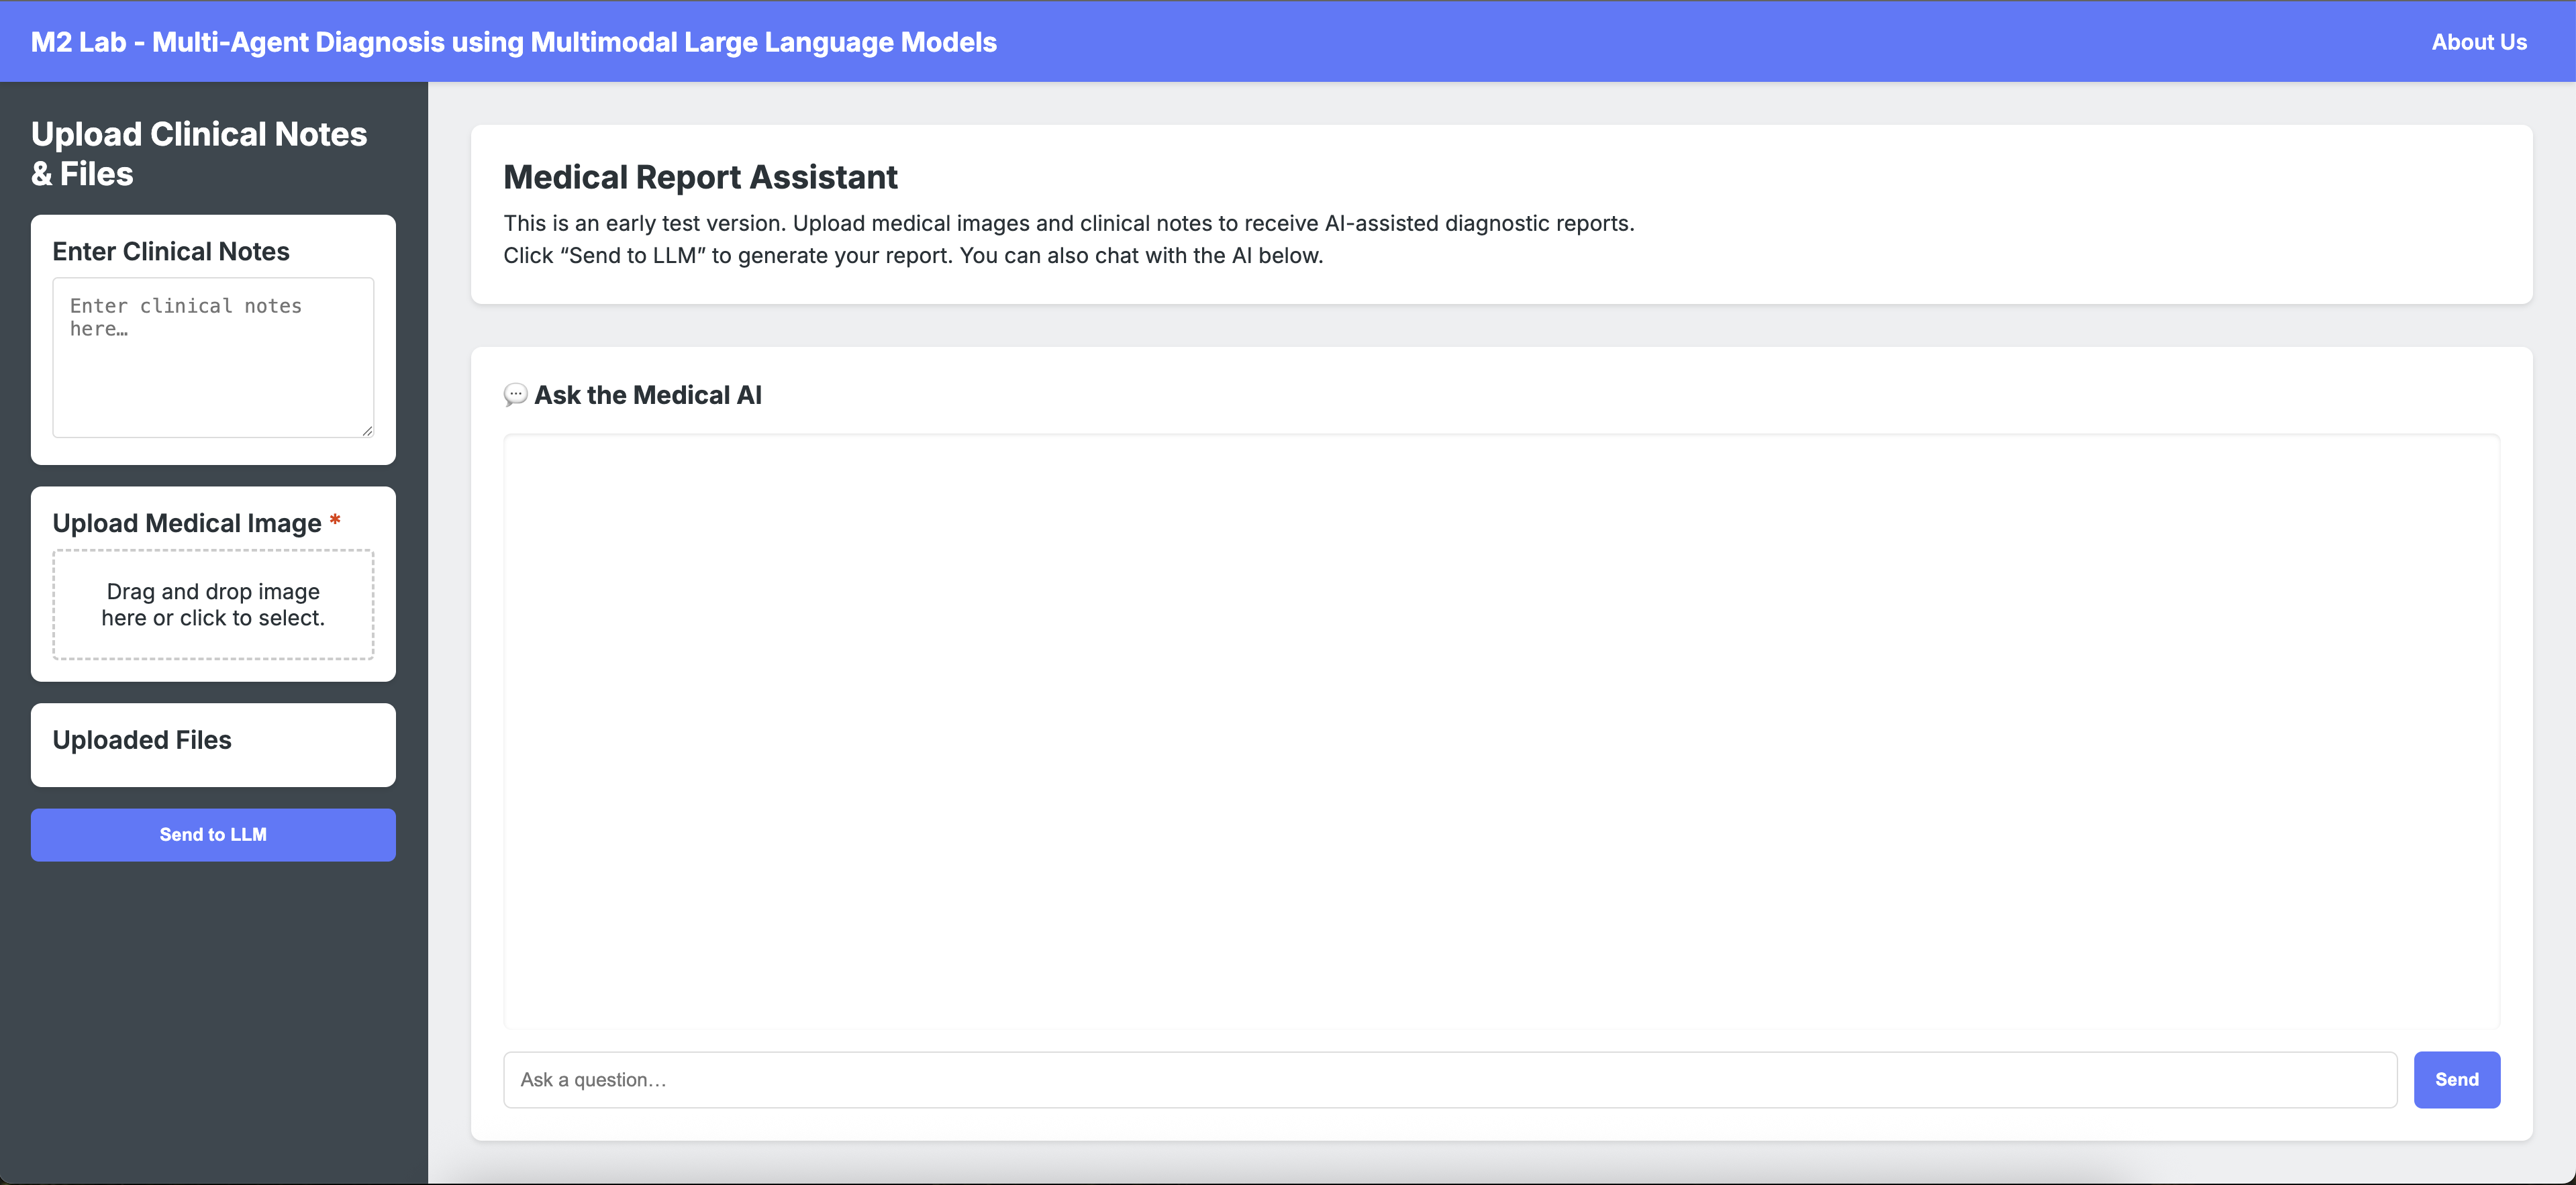Click the M2 Lab header title
Image resolution: width=2576 pixels, height=1185 pixels.
(x=513, y=42)
